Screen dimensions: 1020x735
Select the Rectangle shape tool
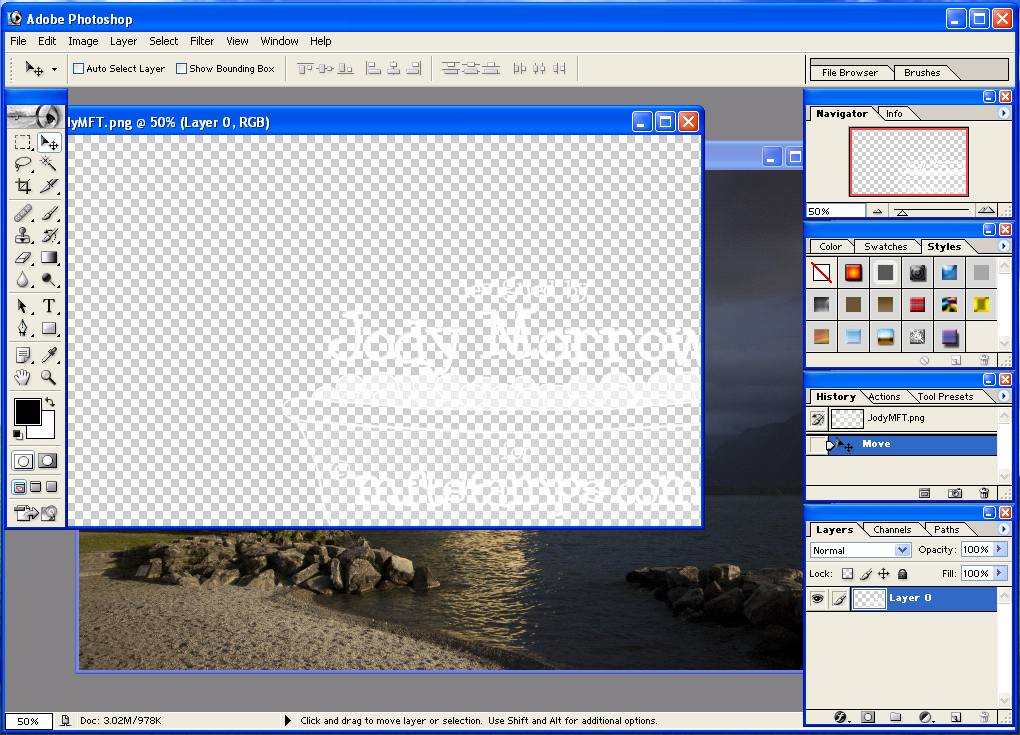[49, 328]
